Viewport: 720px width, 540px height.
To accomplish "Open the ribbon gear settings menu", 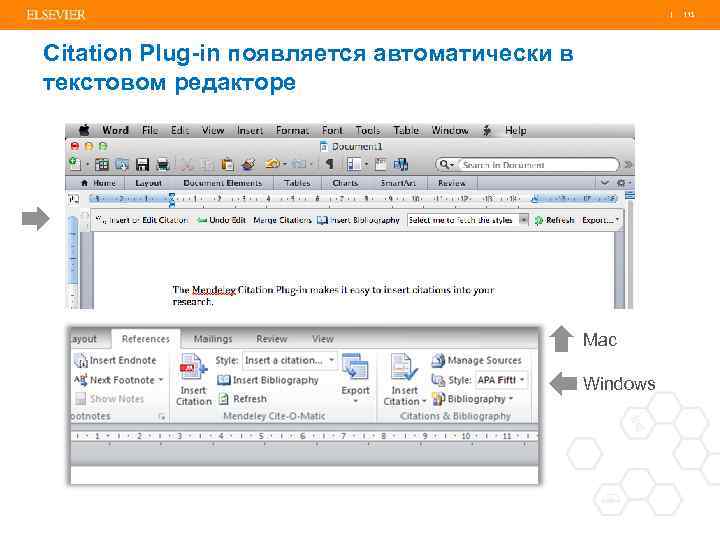I will [x=623, y=183].
